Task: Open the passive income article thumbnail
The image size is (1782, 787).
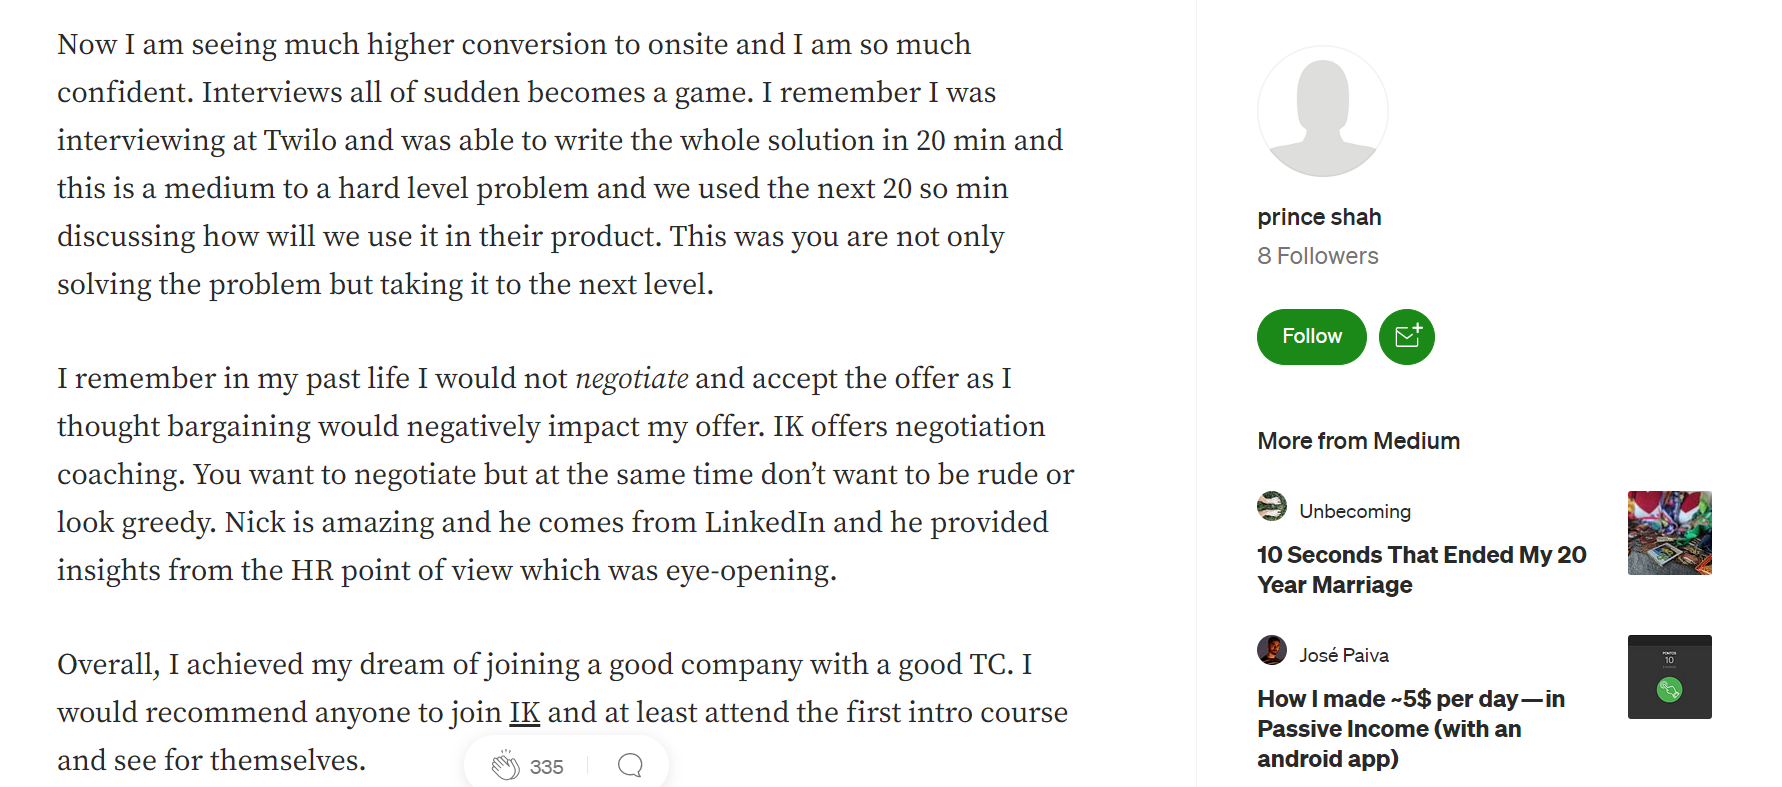Action: (x=1669, y=677)
